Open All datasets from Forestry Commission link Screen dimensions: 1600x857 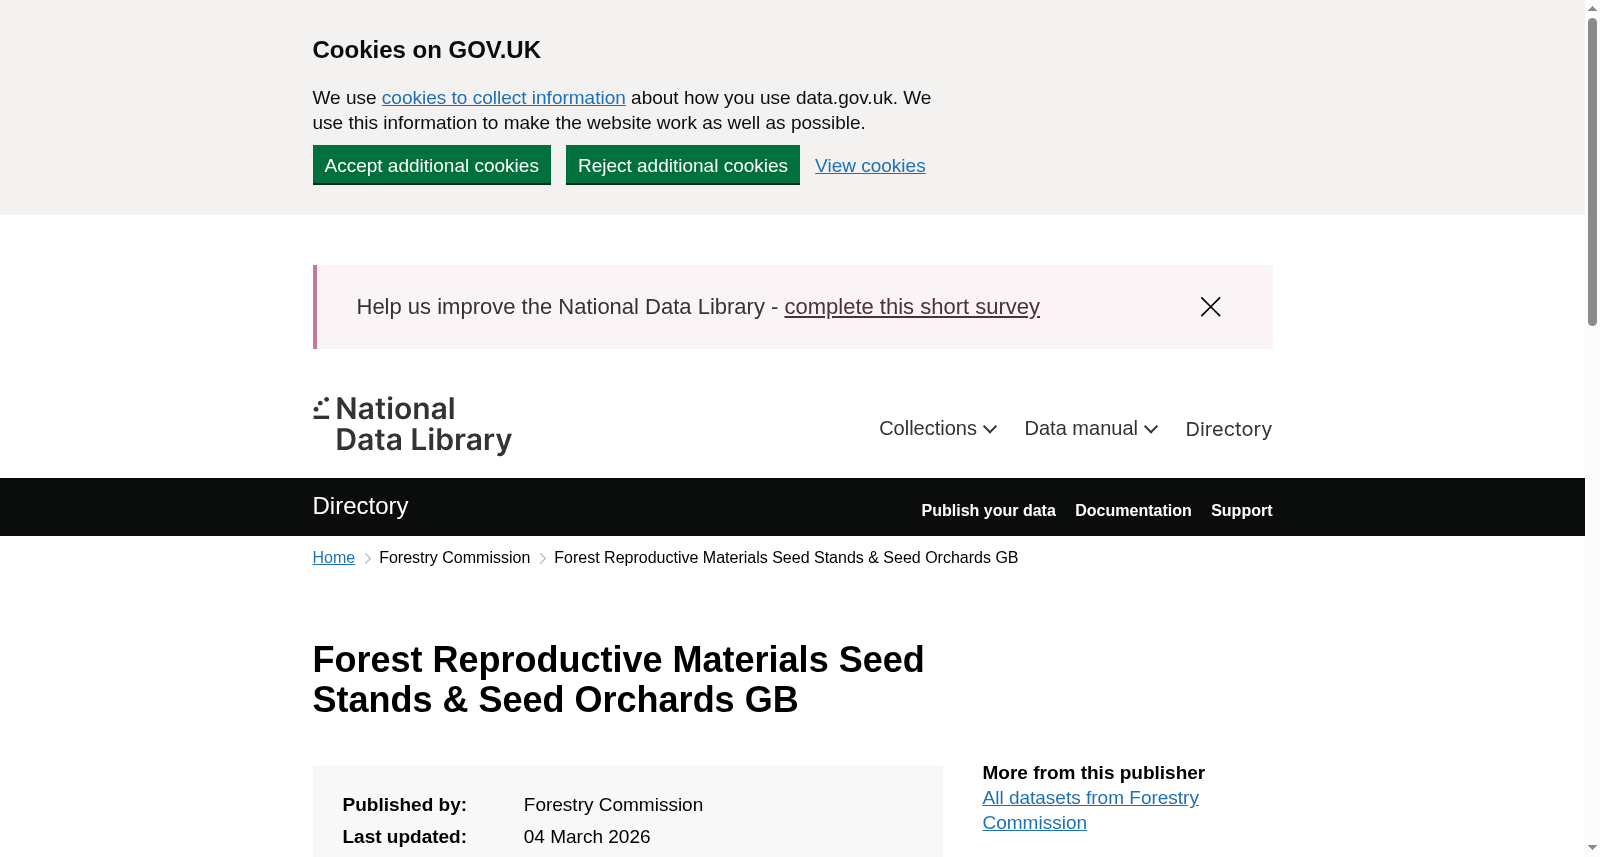[1090, 810]
